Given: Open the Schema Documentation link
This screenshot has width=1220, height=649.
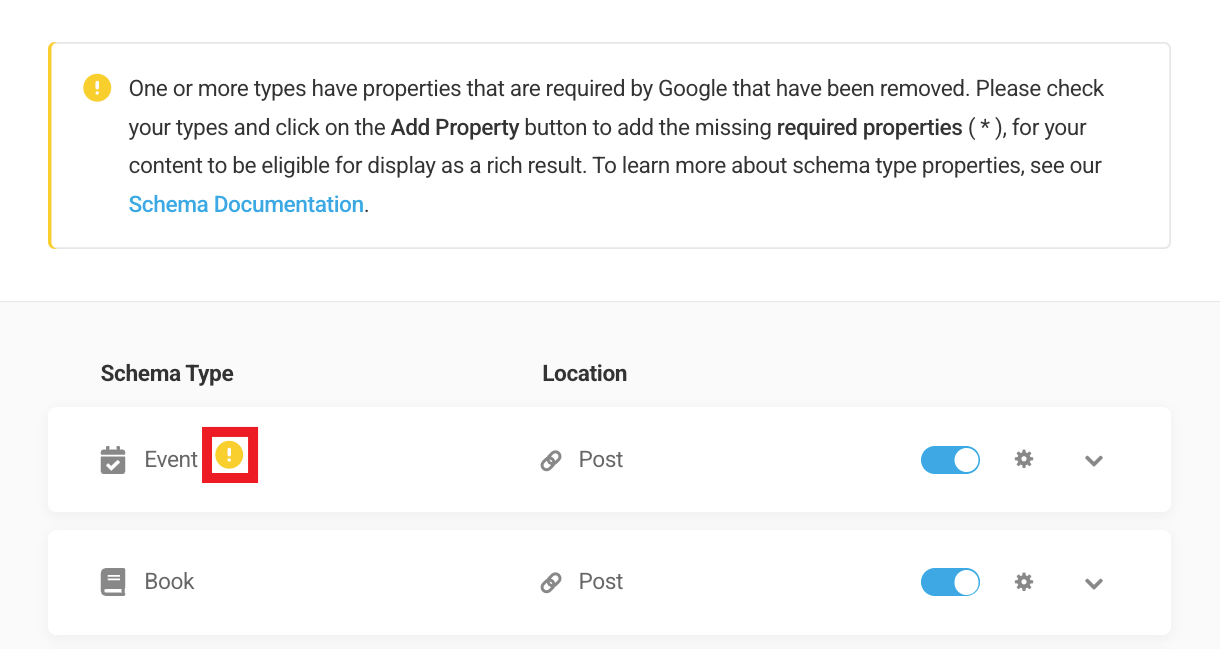Looking at the screenshot, I should [x=246, y=204].
